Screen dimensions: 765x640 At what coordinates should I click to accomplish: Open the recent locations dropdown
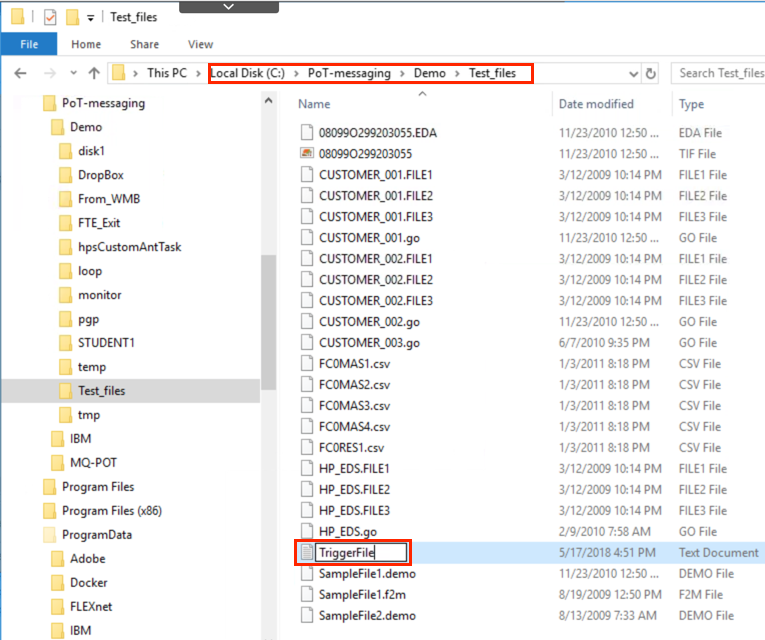73,74
